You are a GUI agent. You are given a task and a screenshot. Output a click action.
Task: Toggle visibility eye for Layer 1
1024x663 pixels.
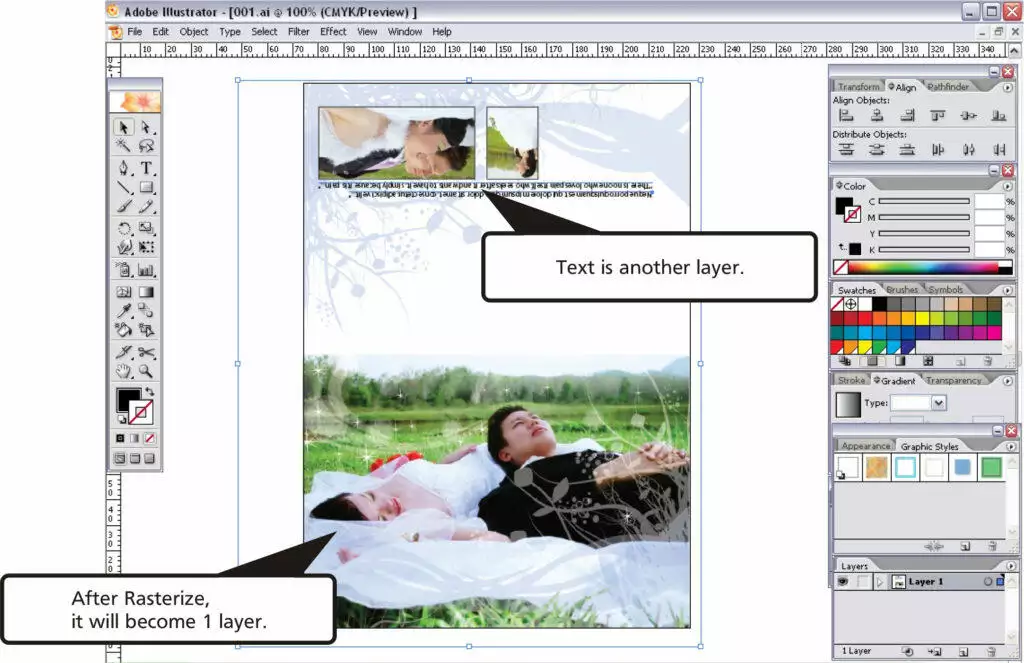[x=843, y=582]
